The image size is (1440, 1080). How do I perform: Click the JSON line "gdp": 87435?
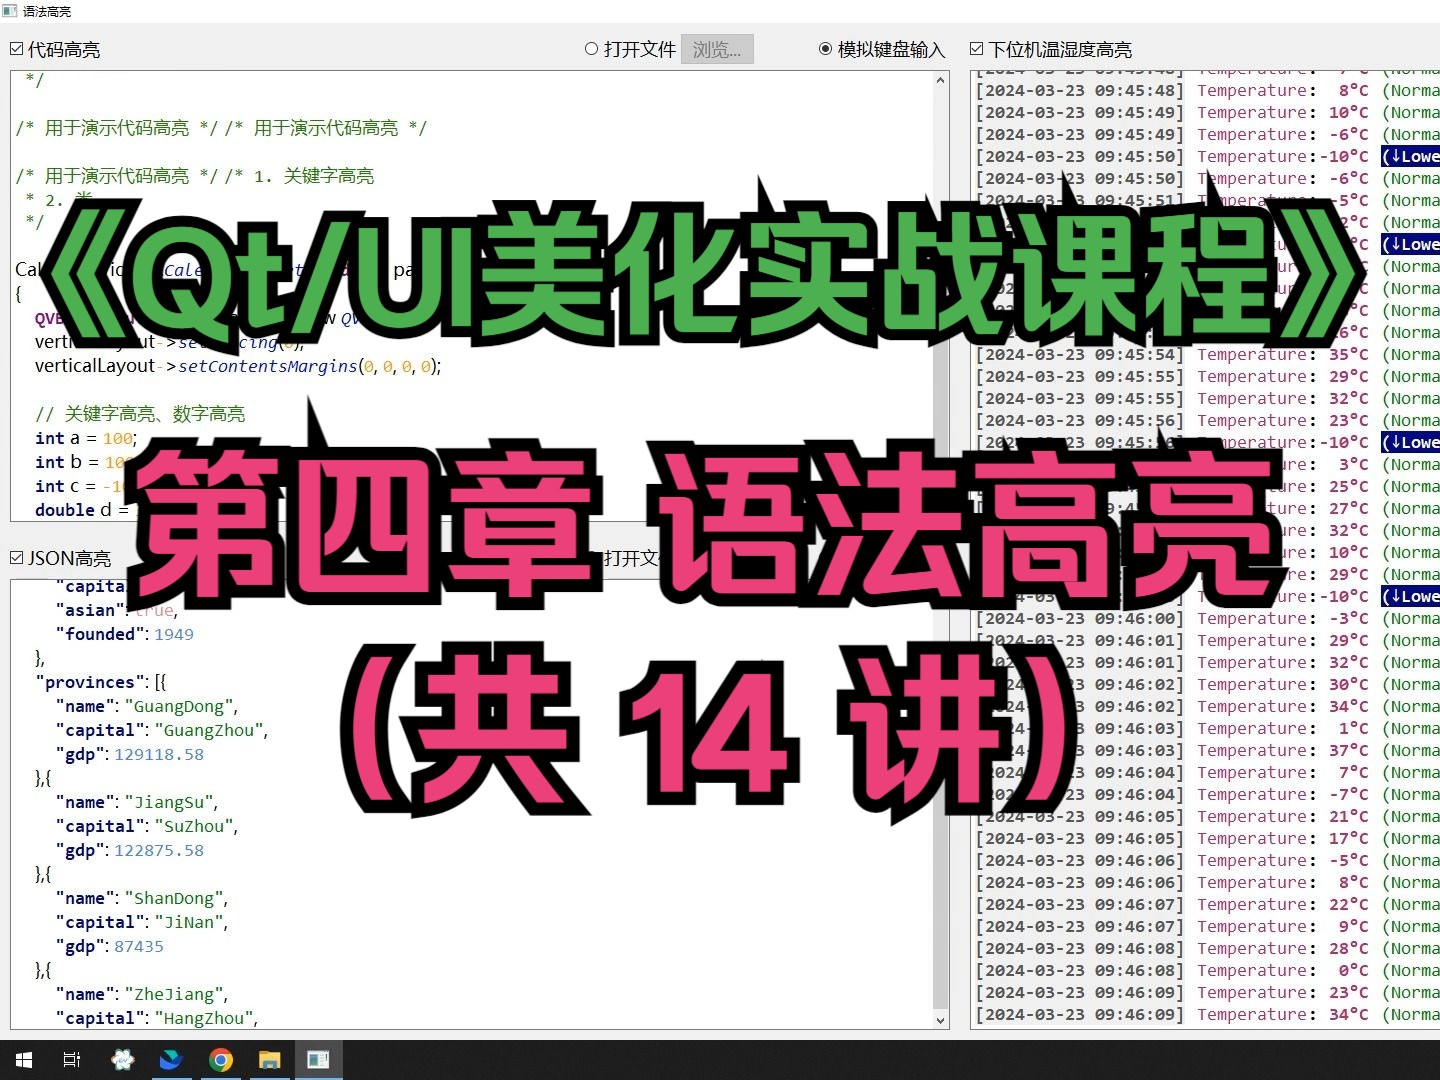[109, 946]
